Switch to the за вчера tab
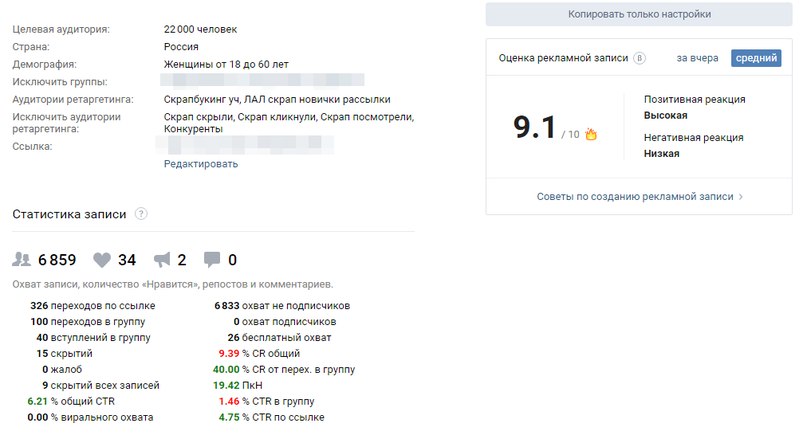807x435 pixels. coord(697,58)
